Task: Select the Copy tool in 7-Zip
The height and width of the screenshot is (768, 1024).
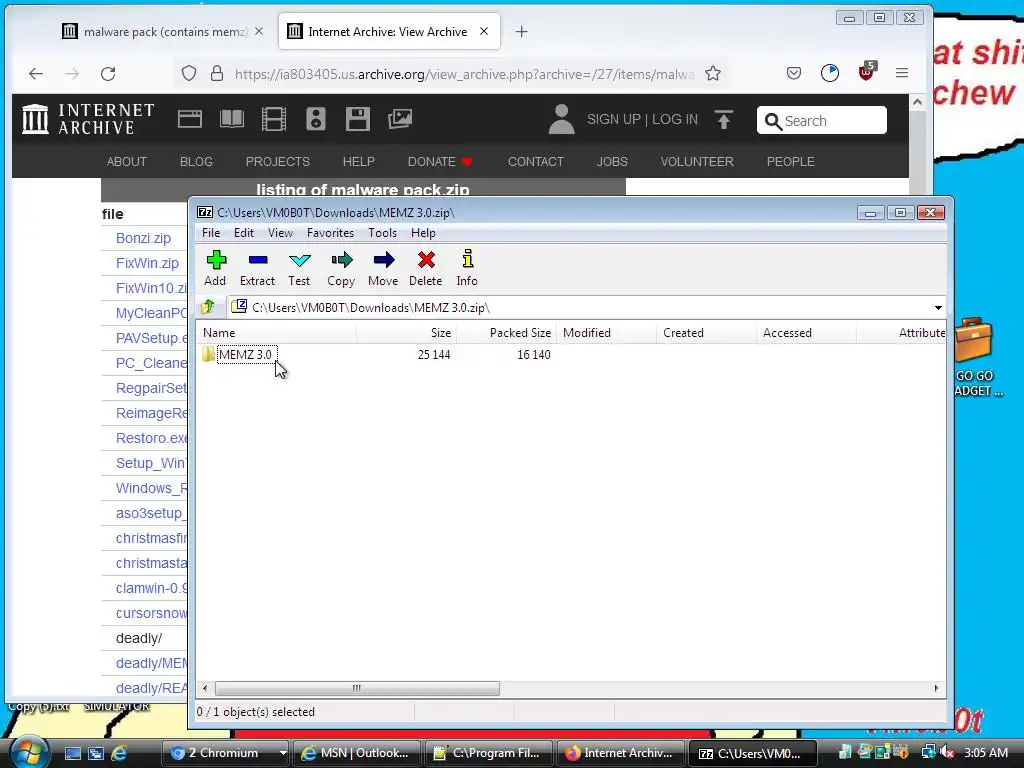Action: (341, 268)
